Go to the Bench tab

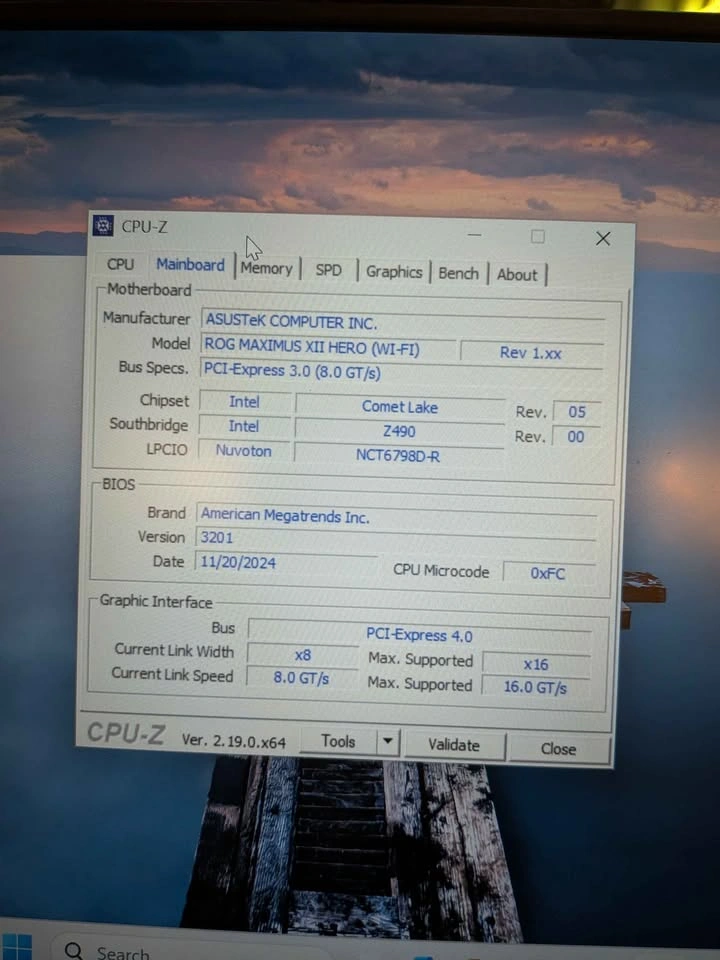click(459, 273)
